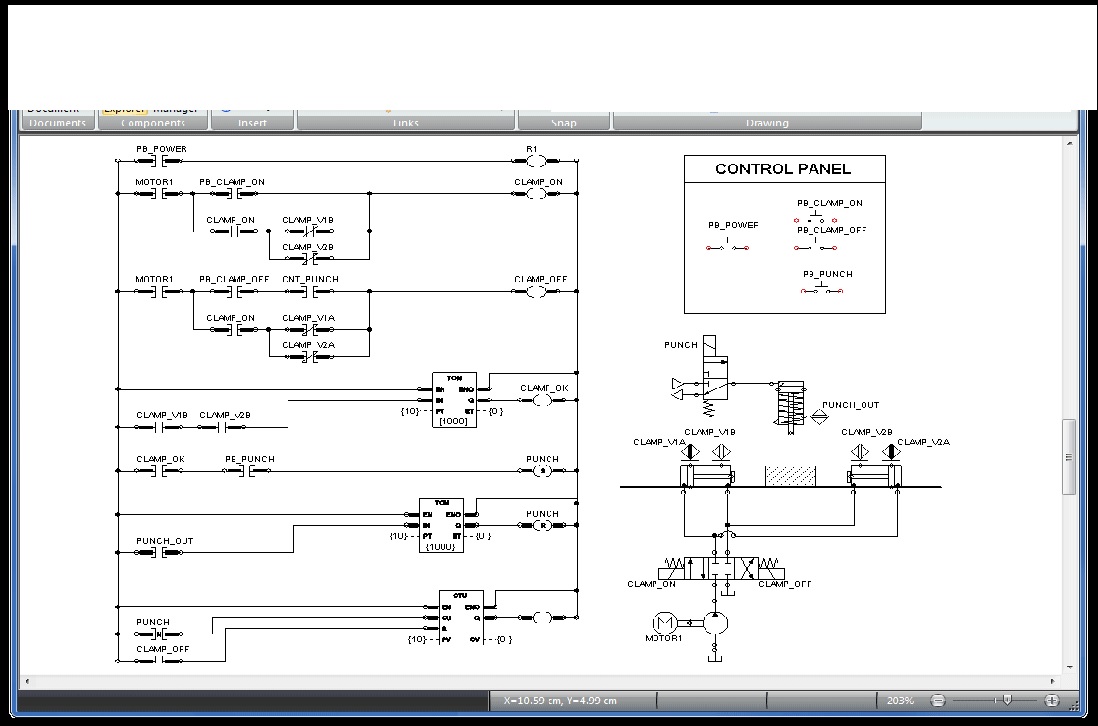Select the CLAMP_OFF output coil

click(x=536, y=291)
